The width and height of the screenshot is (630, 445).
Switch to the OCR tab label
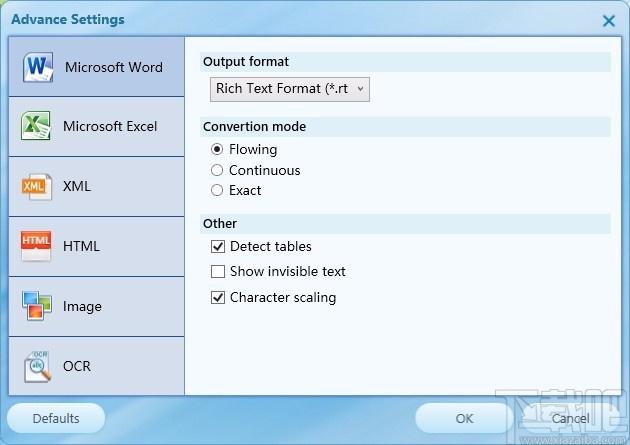(77, 366)
